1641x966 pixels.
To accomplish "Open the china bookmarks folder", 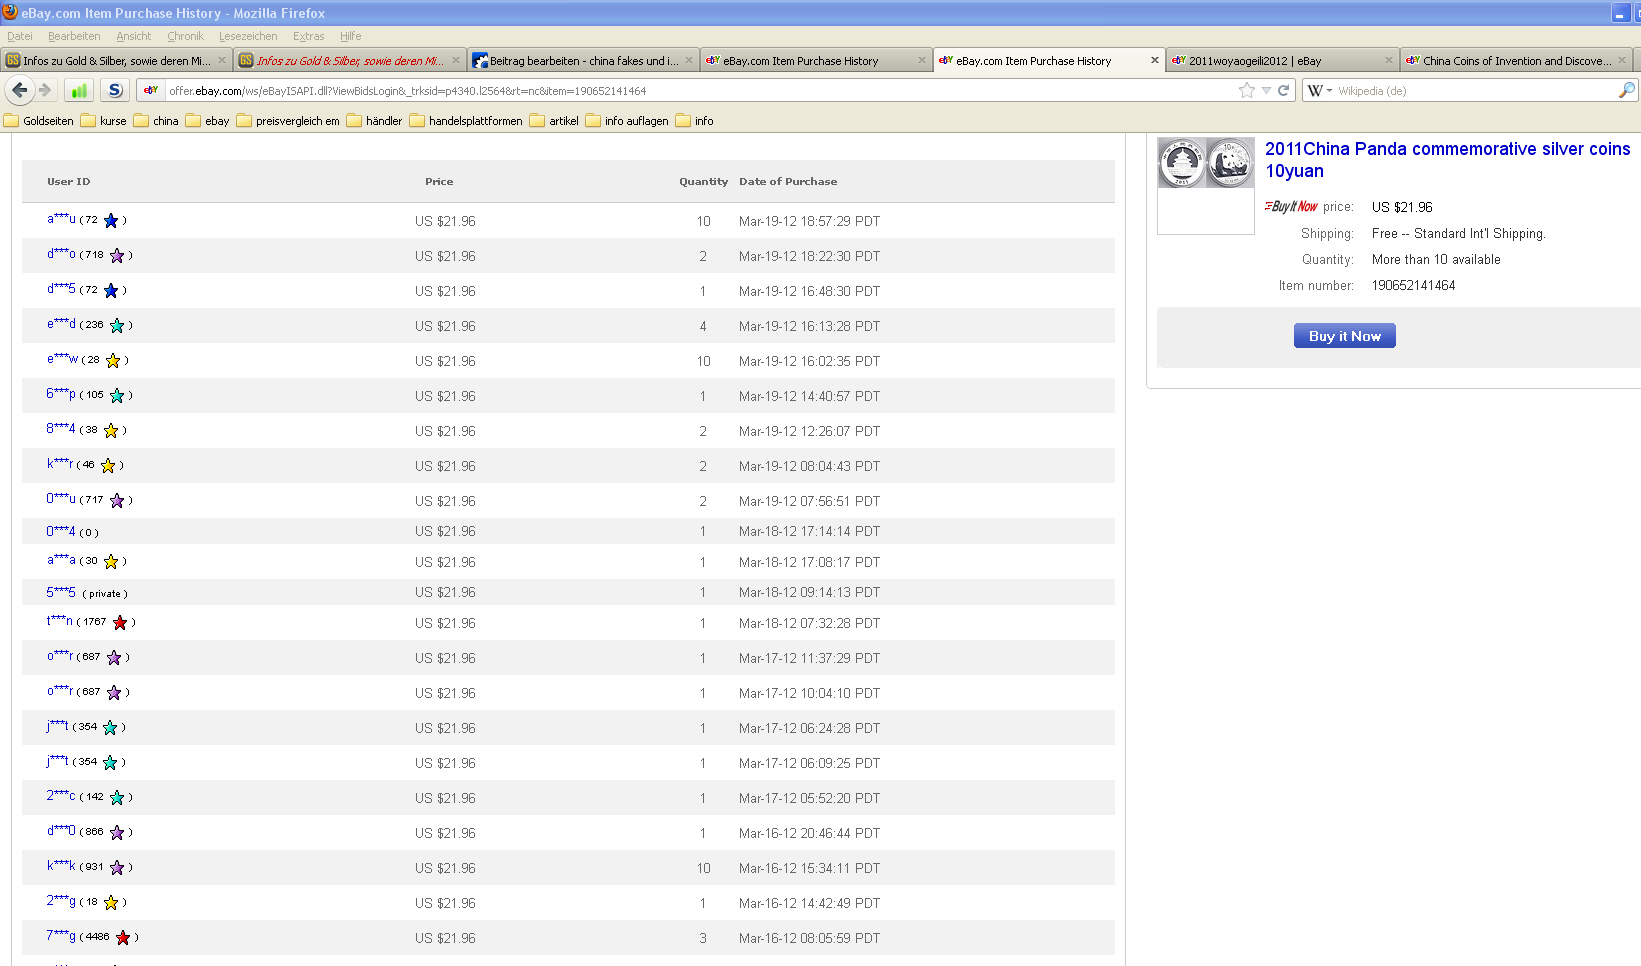I will pos(156,121).
